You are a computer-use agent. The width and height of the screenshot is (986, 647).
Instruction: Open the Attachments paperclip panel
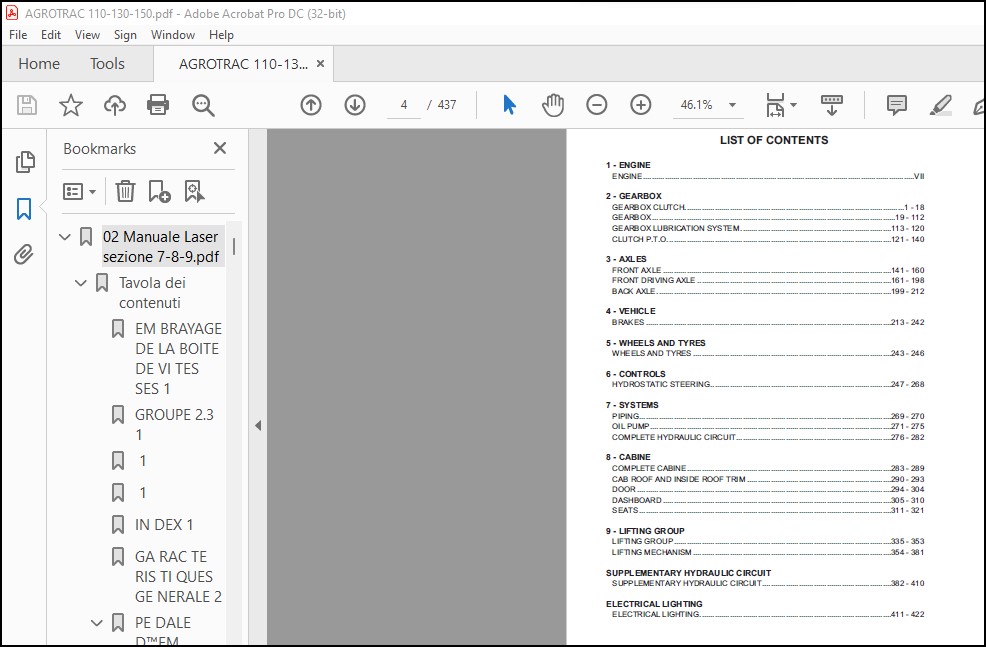point(24,255)
